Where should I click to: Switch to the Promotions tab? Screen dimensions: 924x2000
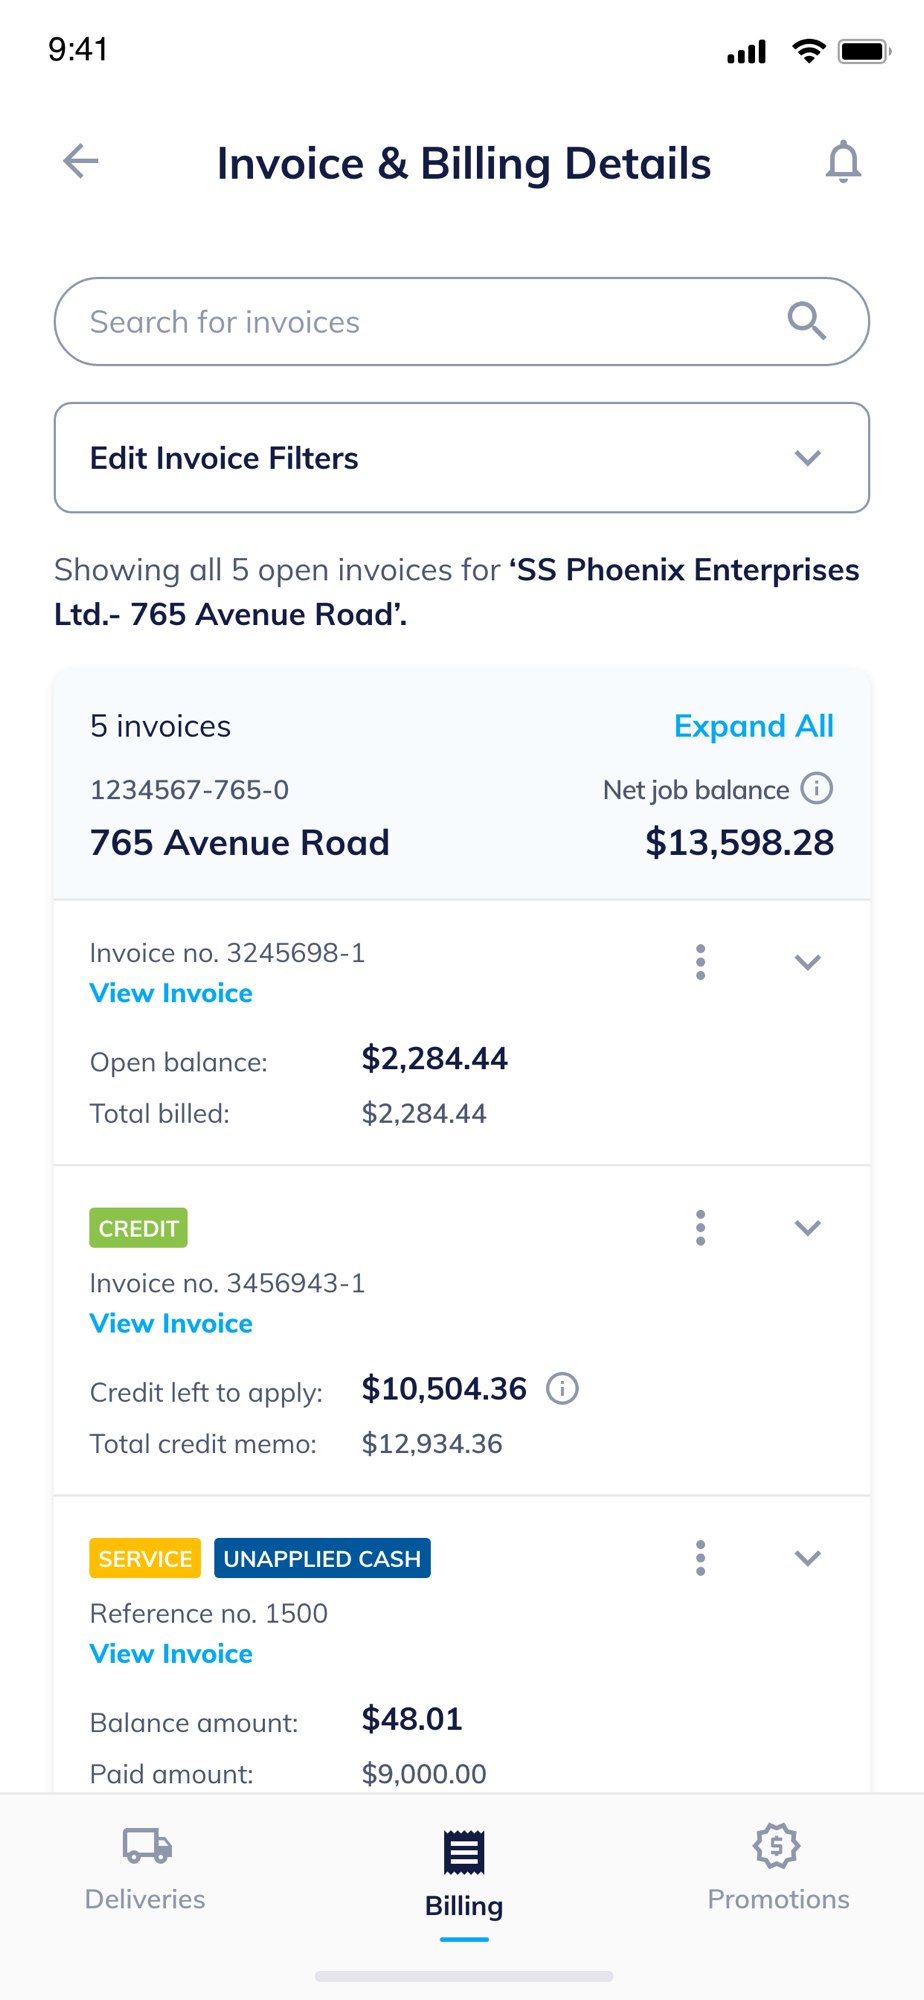(778, 1868)
